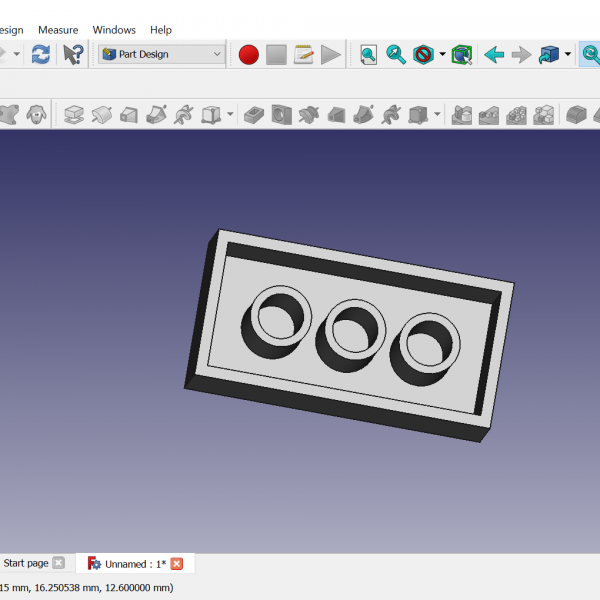Screen dimensions: 600x600
Task: Open the Help menu
Action: 160,30
